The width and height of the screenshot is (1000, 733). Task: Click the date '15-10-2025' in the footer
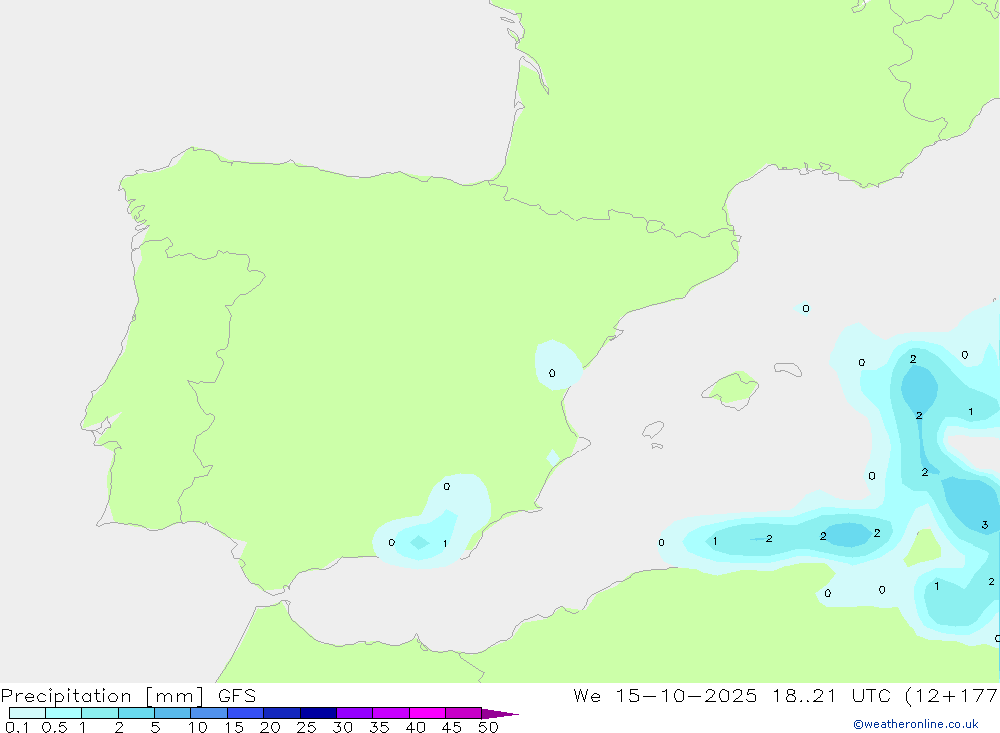686,695
